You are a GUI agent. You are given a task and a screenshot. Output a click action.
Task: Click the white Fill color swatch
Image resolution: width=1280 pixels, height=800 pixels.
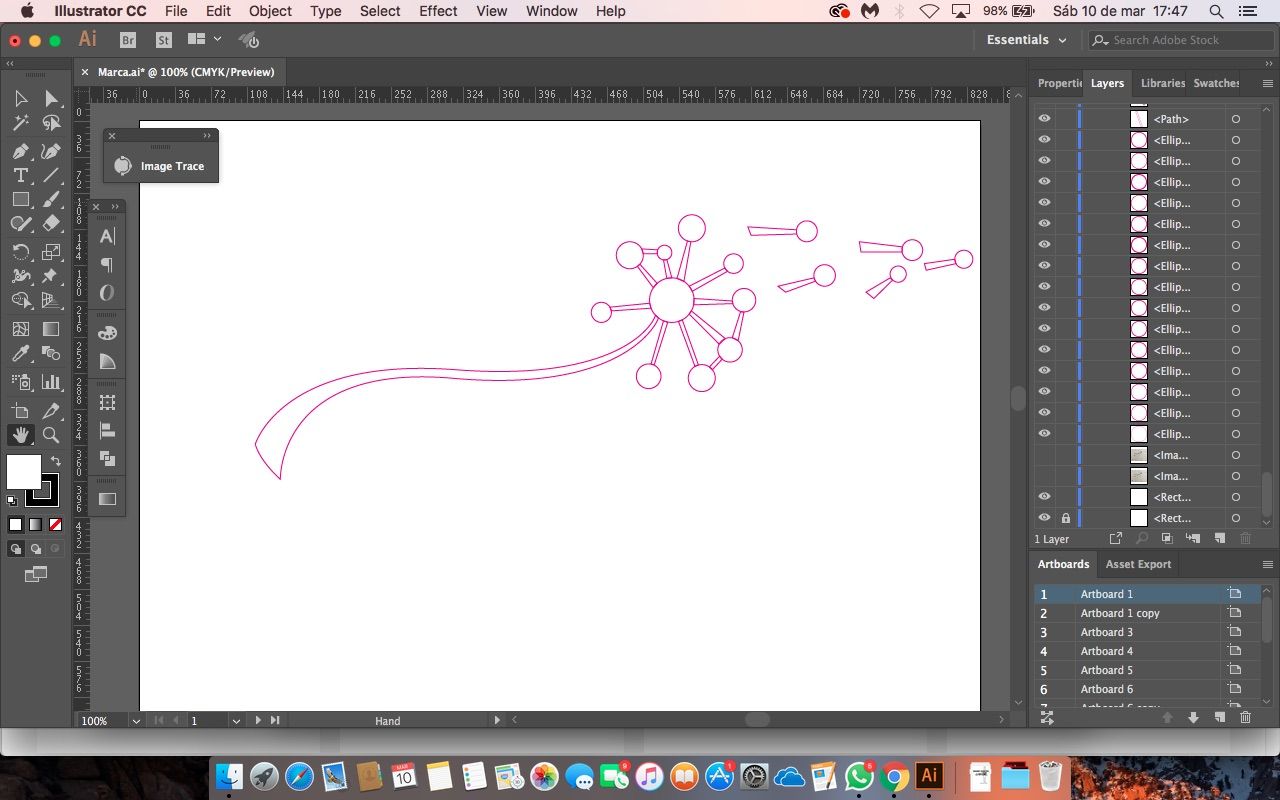click(x=24, y=472)
